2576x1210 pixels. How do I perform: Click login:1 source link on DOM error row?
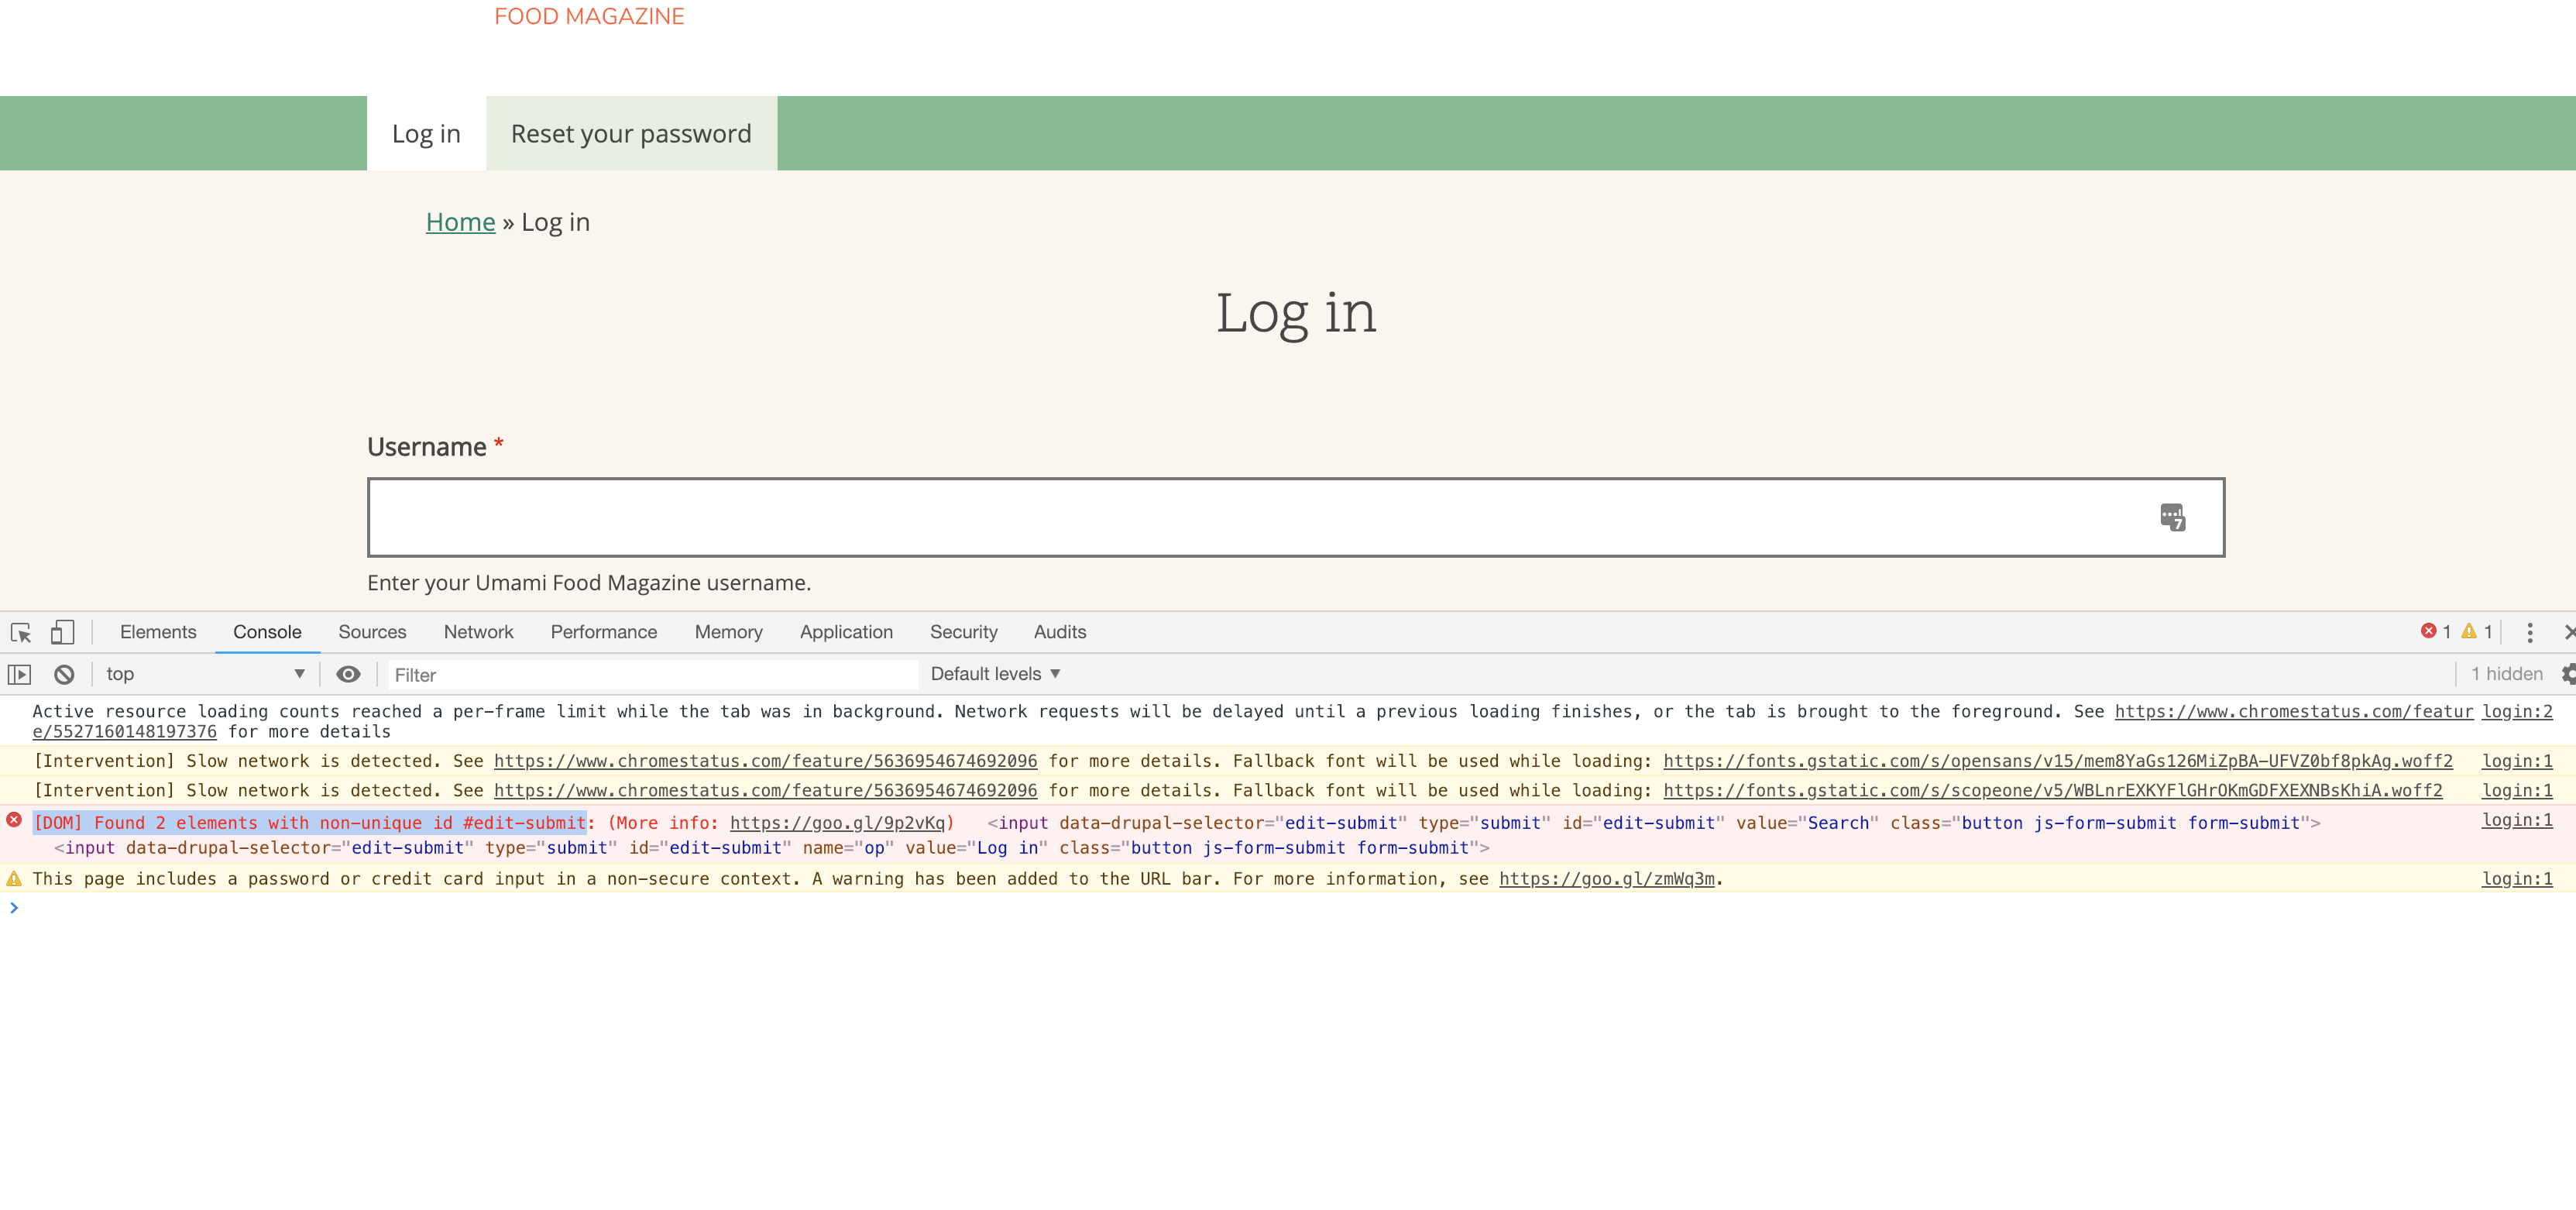pyautogui.click(x=2517, y=820)
